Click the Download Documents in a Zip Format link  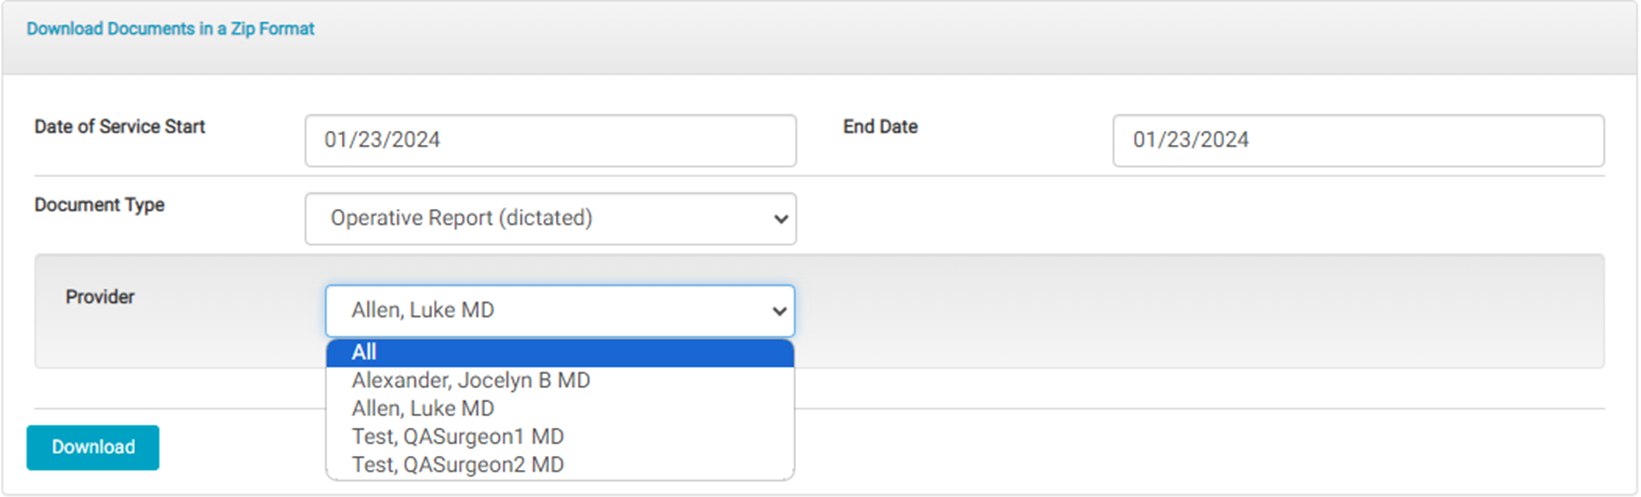pyautogui.click(x=170, y=29)
